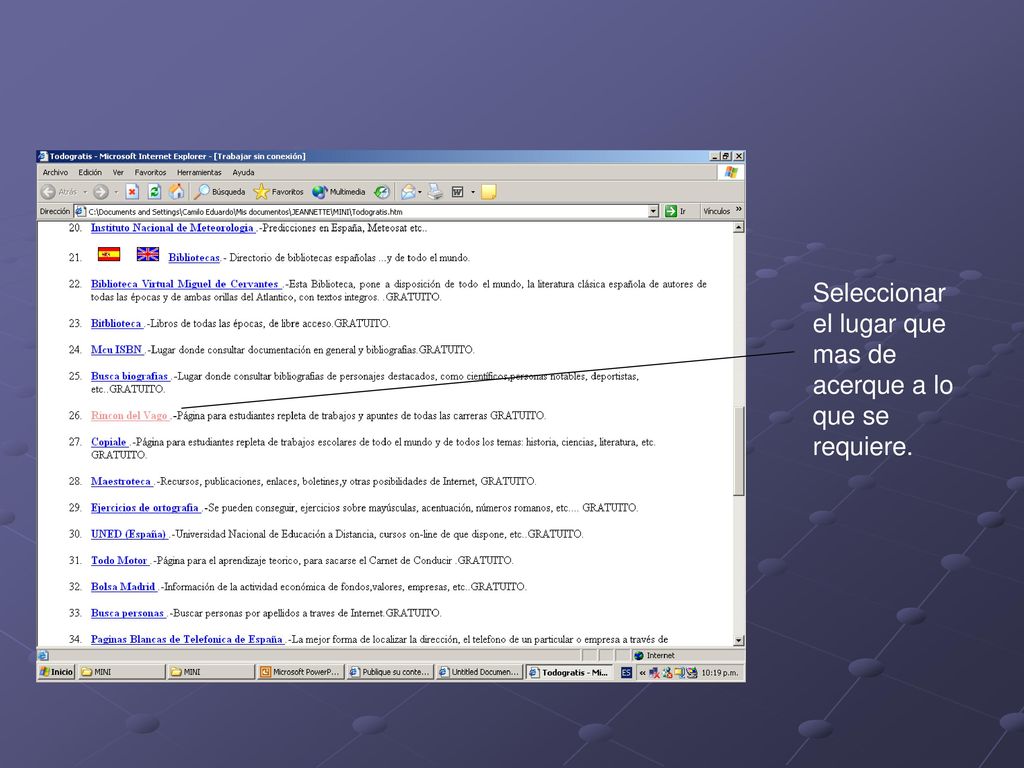The height and width of the screenshot is (768, 1024).
Task: Open the Mail button dropdown arrow
Action: (420, 192)
